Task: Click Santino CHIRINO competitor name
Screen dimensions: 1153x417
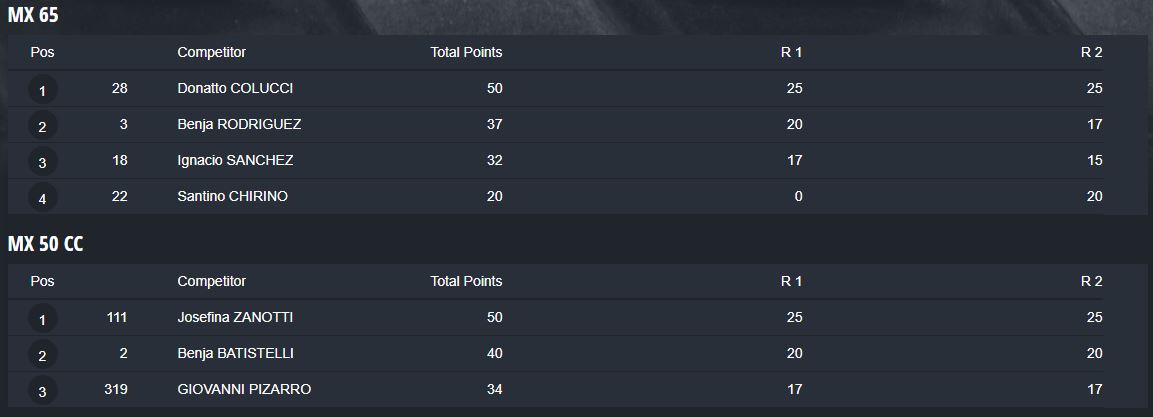Action: pos(232,196)
